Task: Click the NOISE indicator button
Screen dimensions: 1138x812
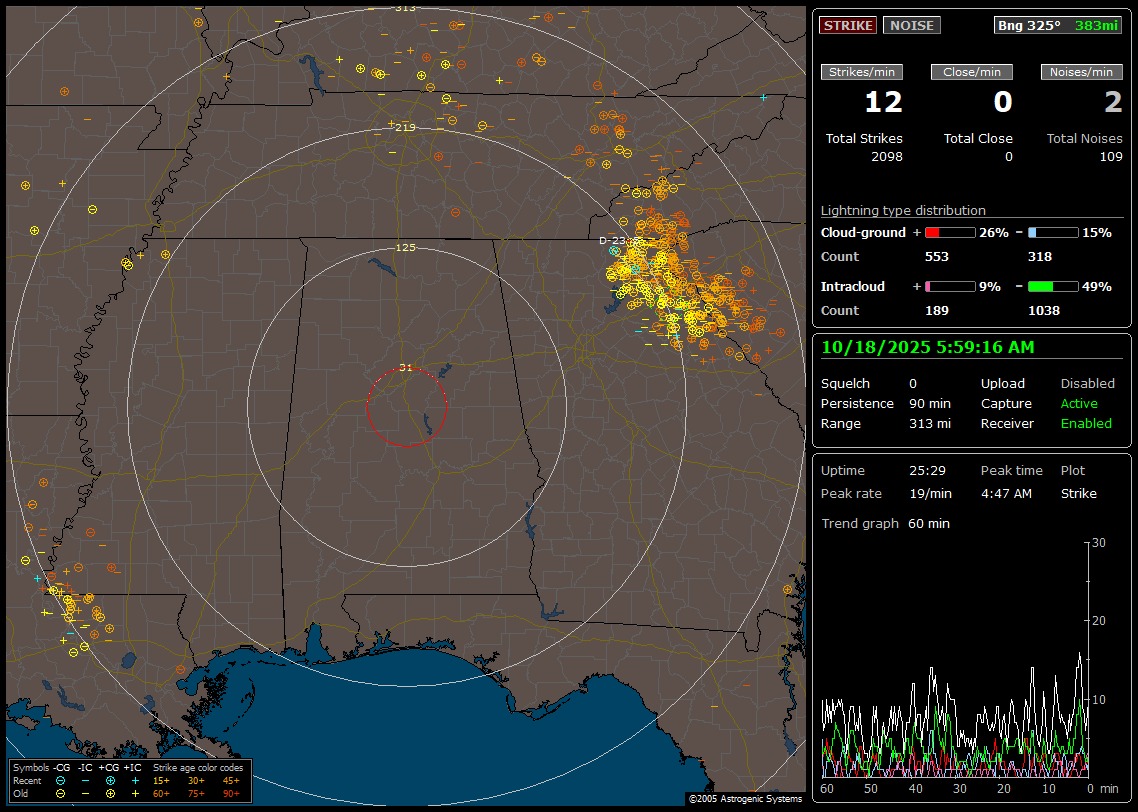Action: coord(911,26)
